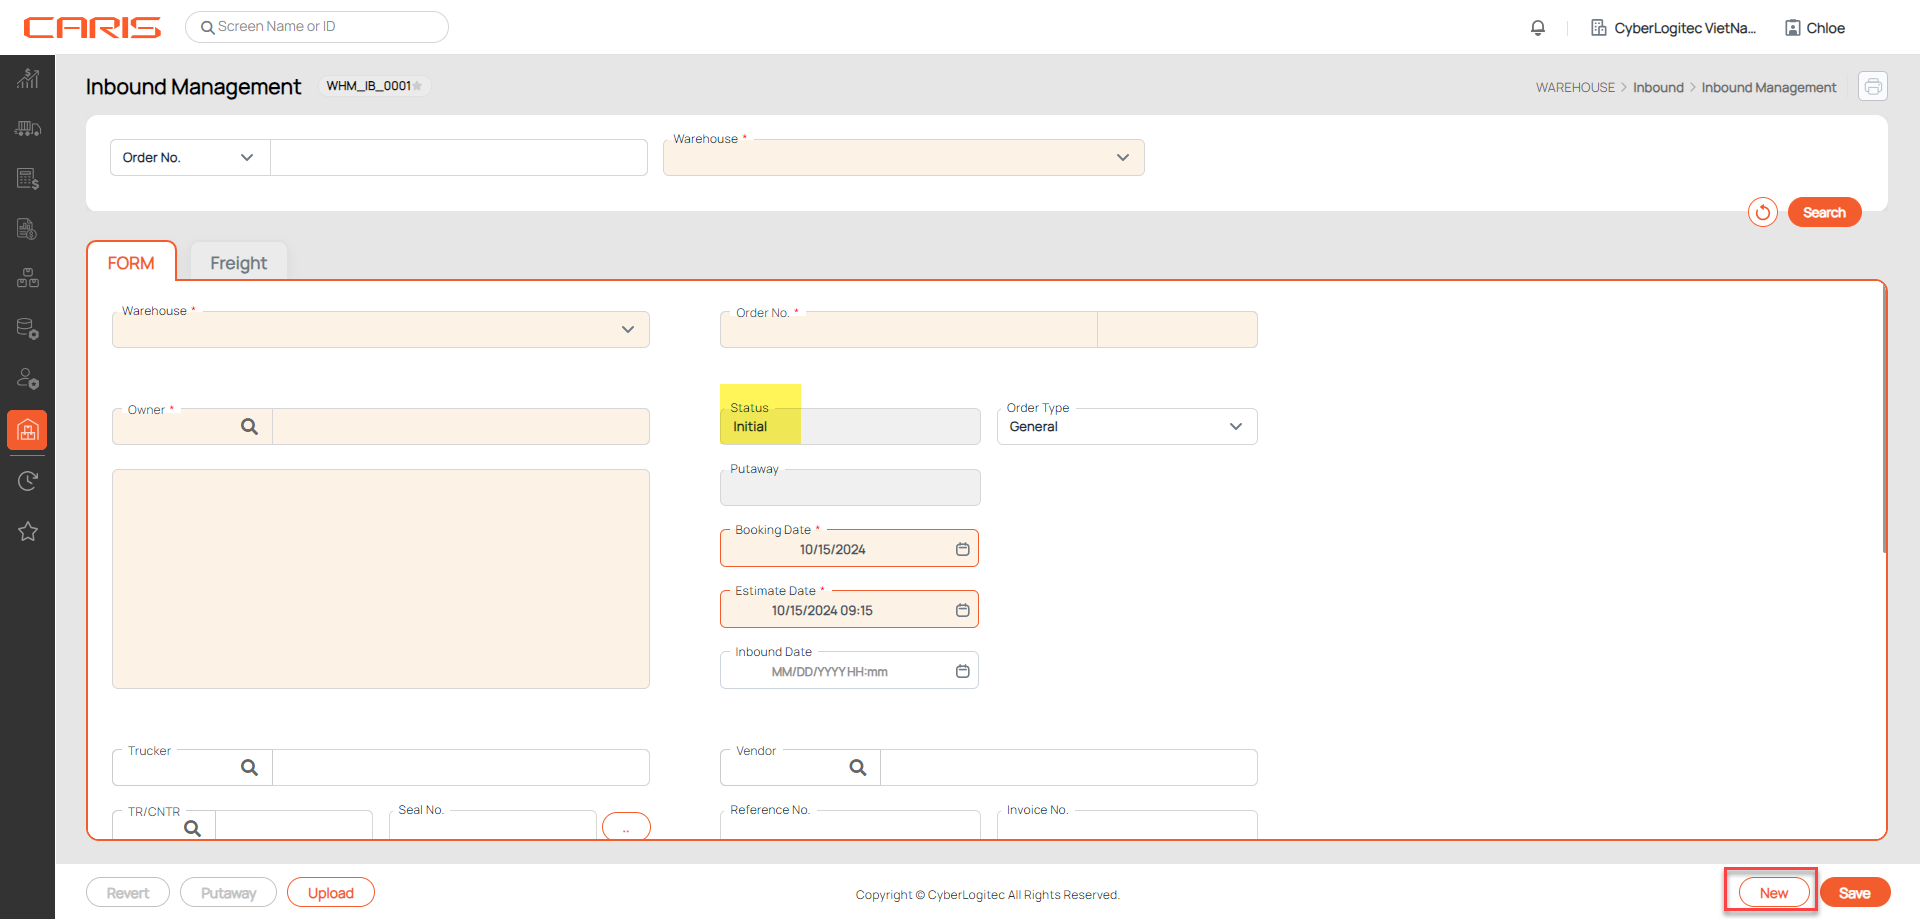Viewport: 1920px width, 919px height.
Task: Open the Estimate Date calendar picker
Action: 962,610
